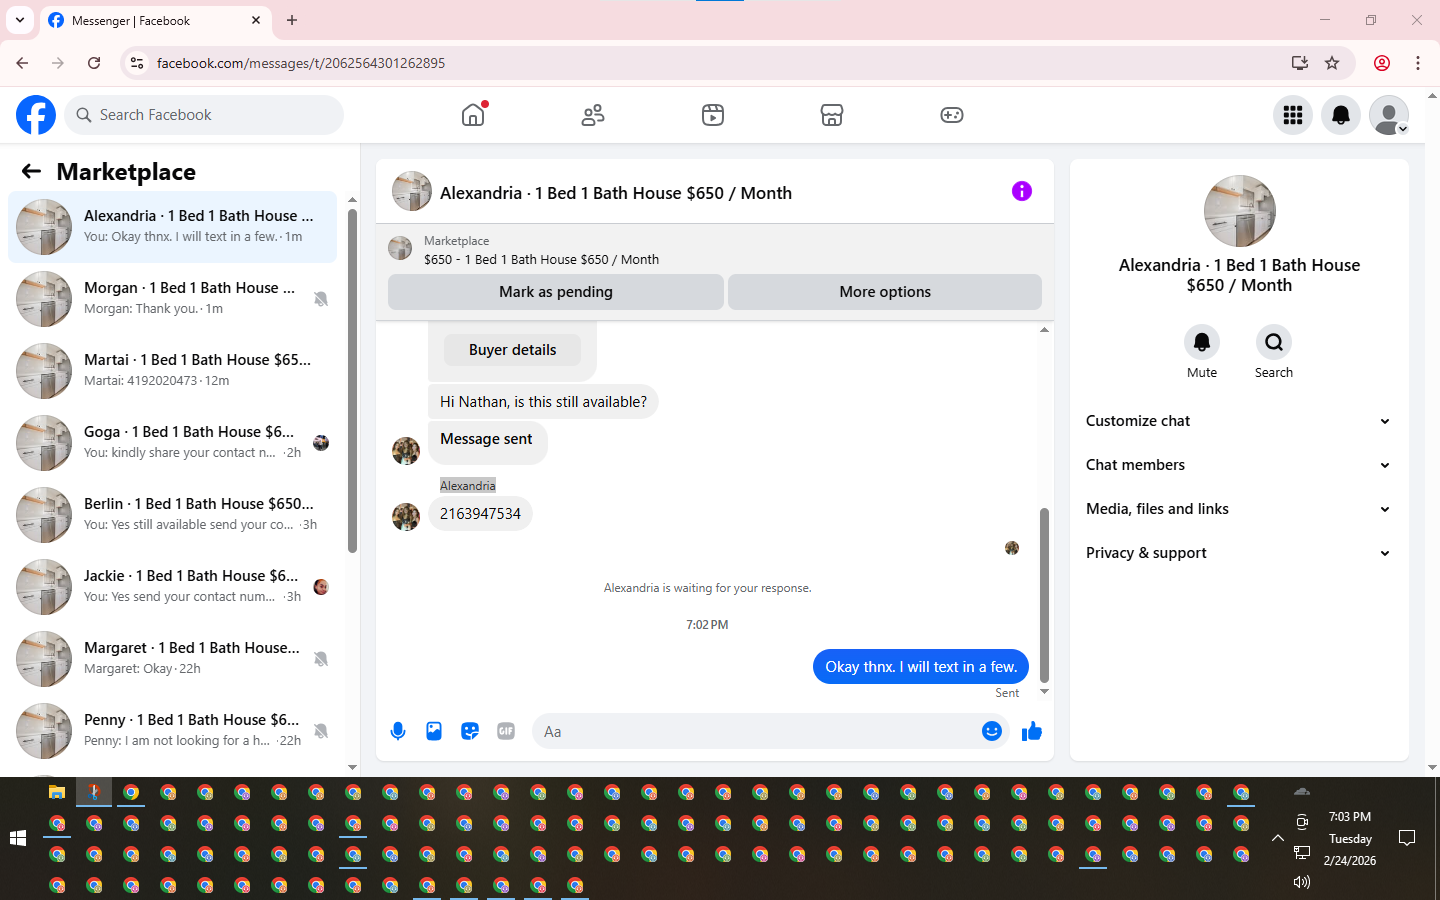Screen dimensions: 1440x900
Task: Open the listing '$650 - 1 Bed 1 Bath House' link
Action: [541, 259]
